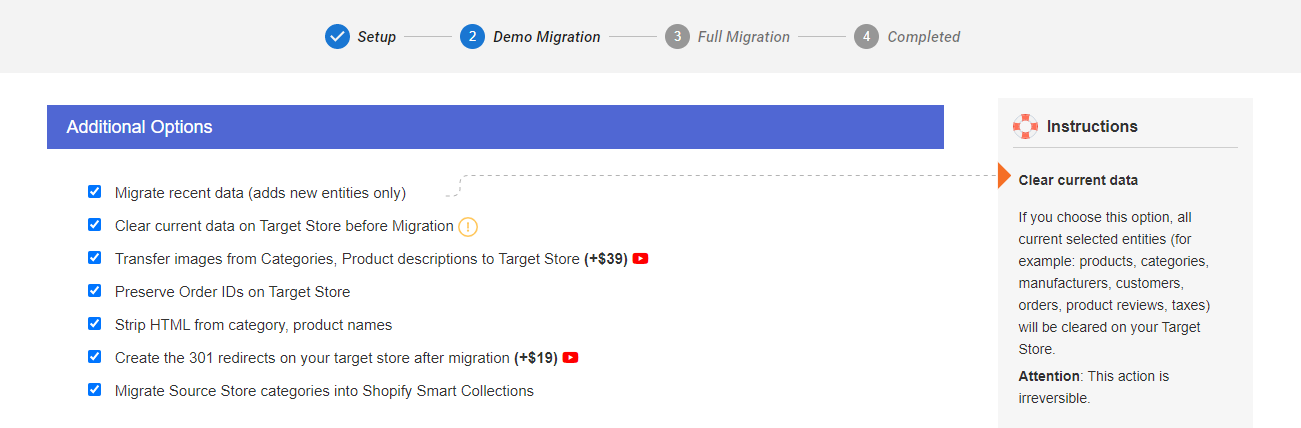Toggle Clear current data on Target Store checkbox
1301x428 pixels.
click(94, 224)
